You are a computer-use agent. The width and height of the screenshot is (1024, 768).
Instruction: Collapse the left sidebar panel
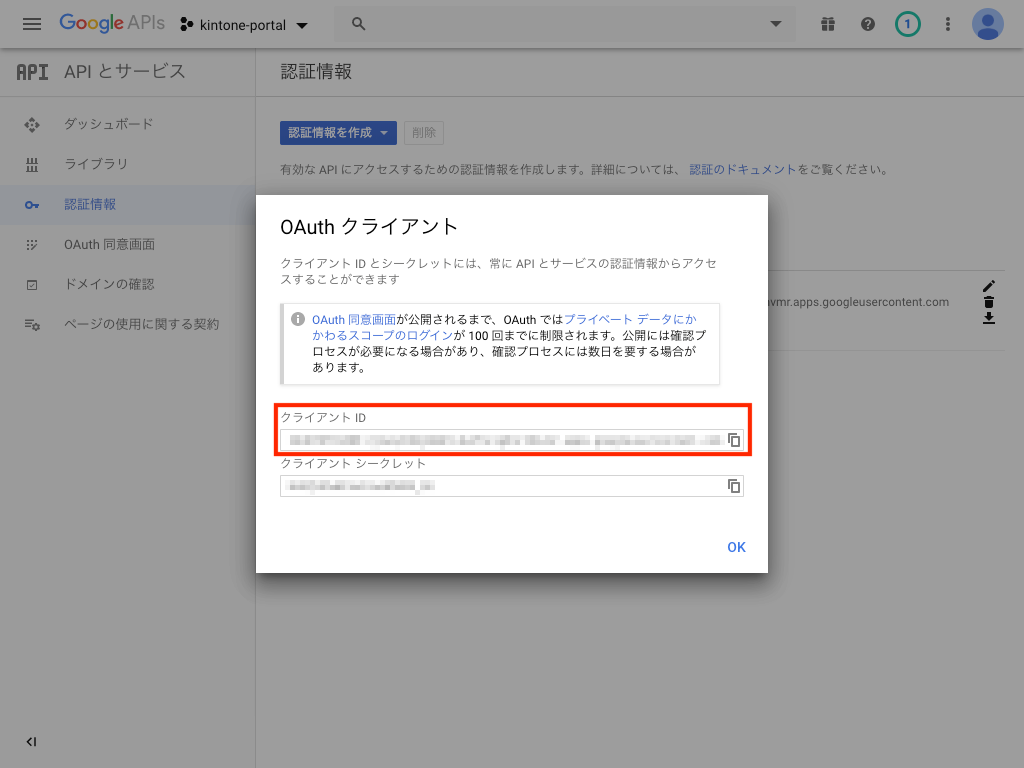[x=31, y=742]
